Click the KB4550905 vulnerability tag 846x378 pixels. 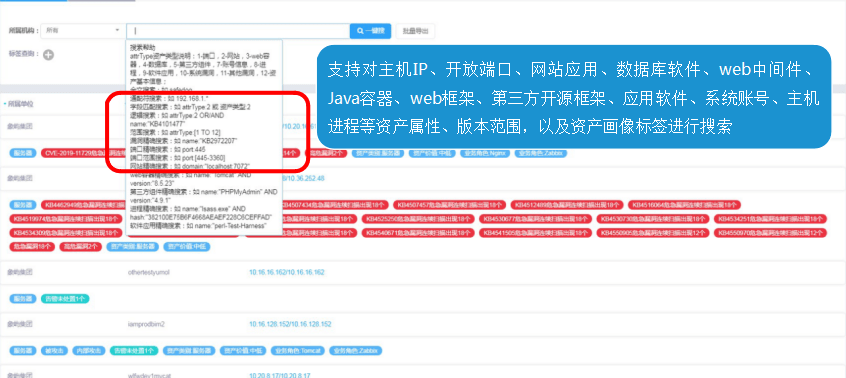point(653,233)
